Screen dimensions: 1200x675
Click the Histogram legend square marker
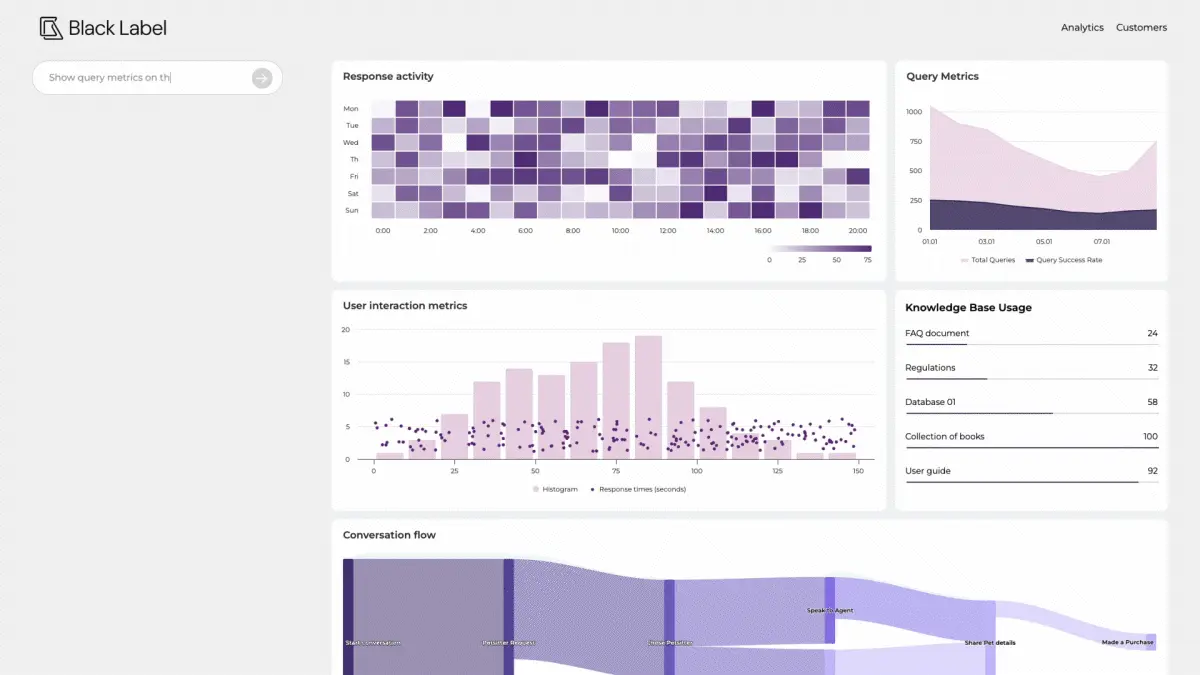tap(535, 489)
